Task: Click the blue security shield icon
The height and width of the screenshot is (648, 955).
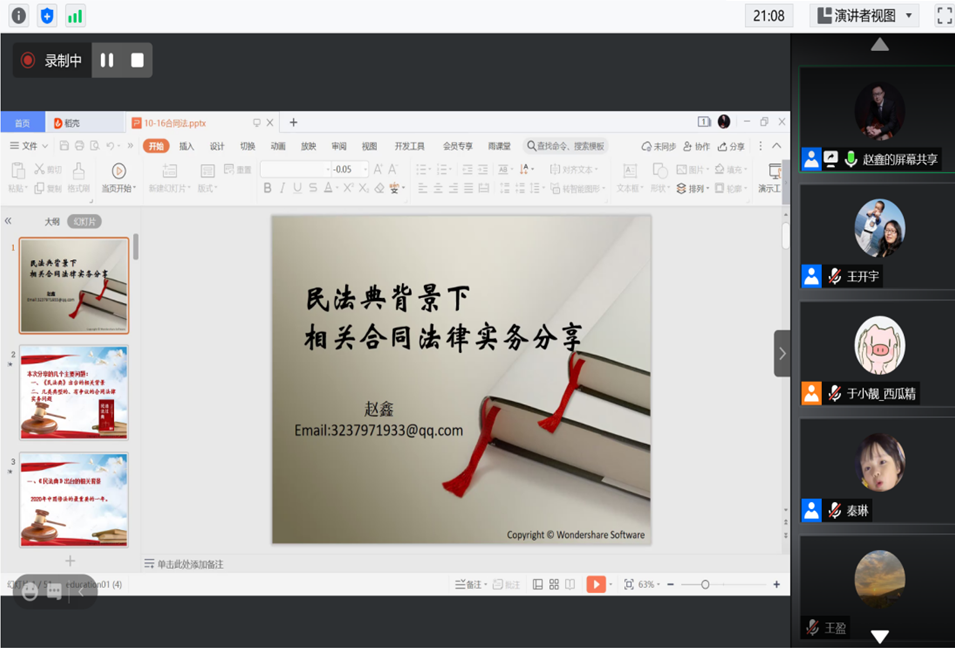Action: click(47, 15)
